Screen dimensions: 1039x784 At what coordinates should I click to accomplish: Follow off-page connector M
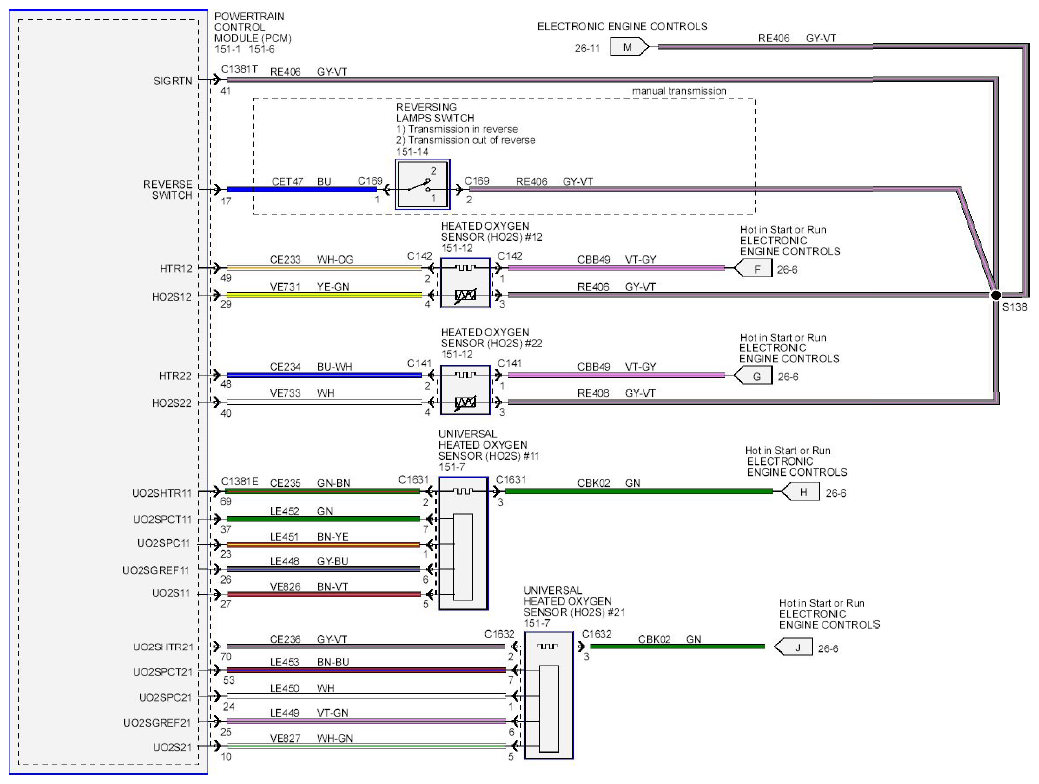coord(629,47)
